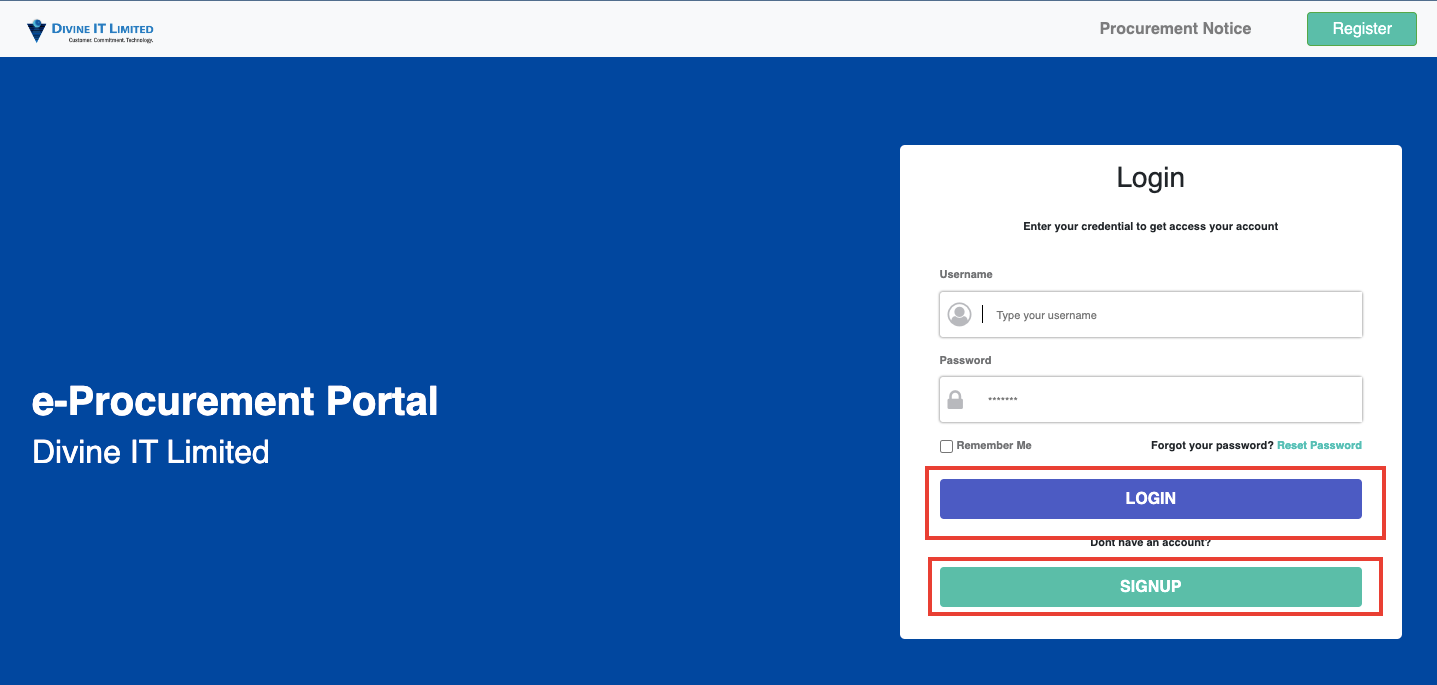The height and width of the screenshot is (685, 1437).
Task: Click 'Dont have an account?' text
Action: coord(1150,543)
